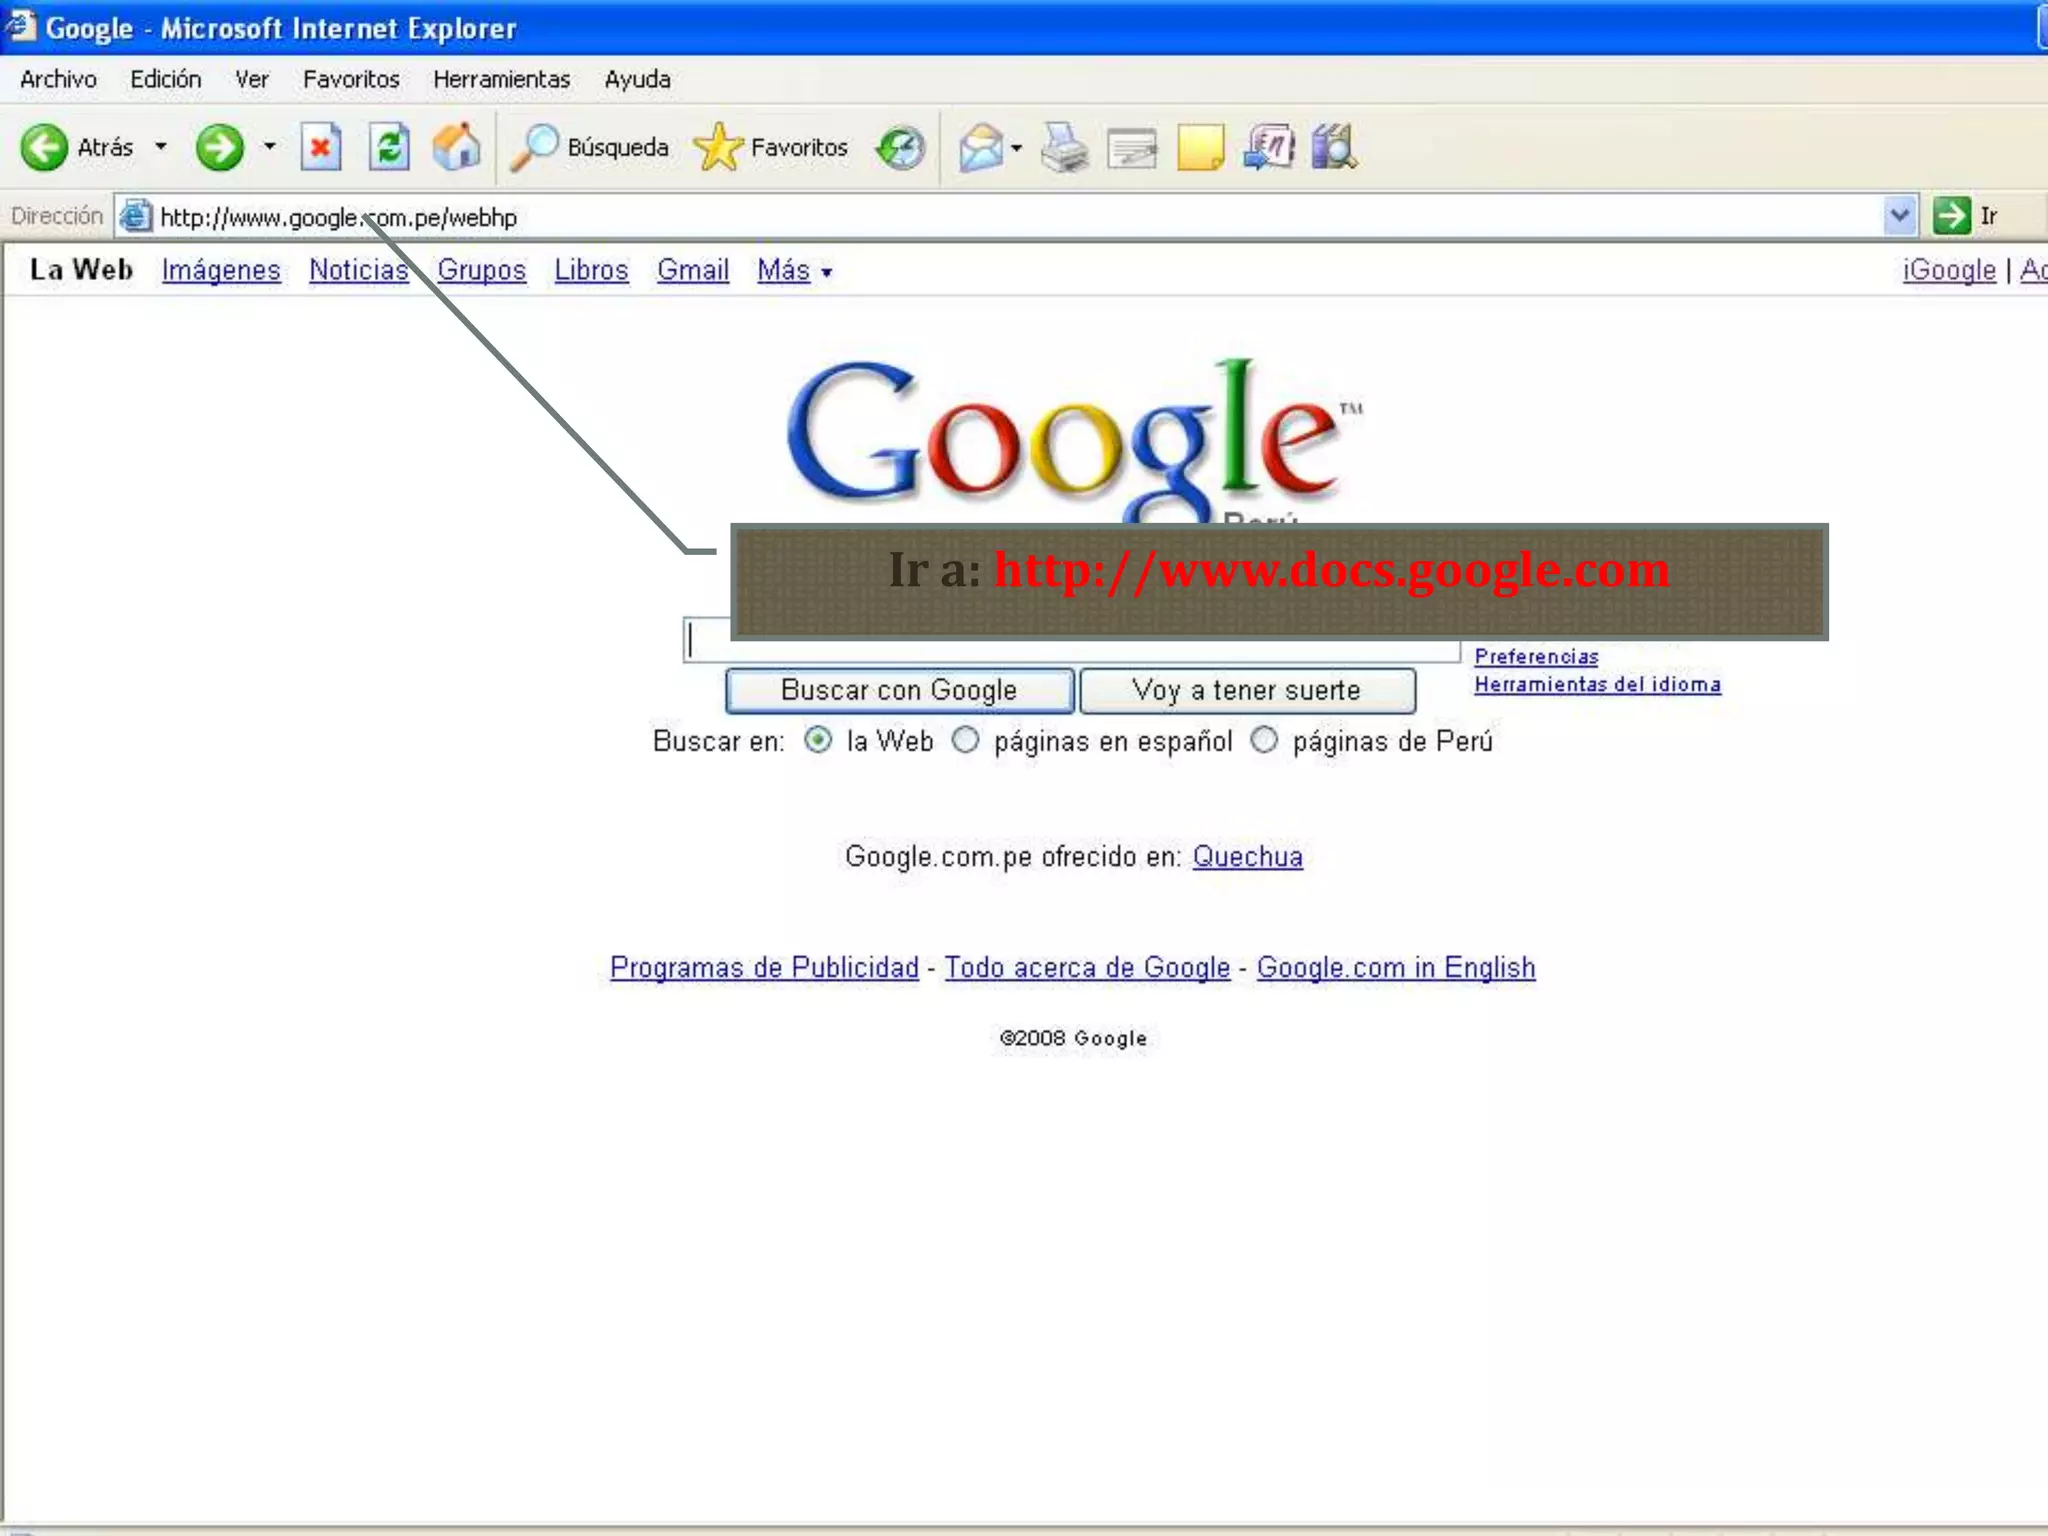The width and height of the screenshot is (2048, 1536).
Task: Open the Libros link
Action: pos(592,270)
